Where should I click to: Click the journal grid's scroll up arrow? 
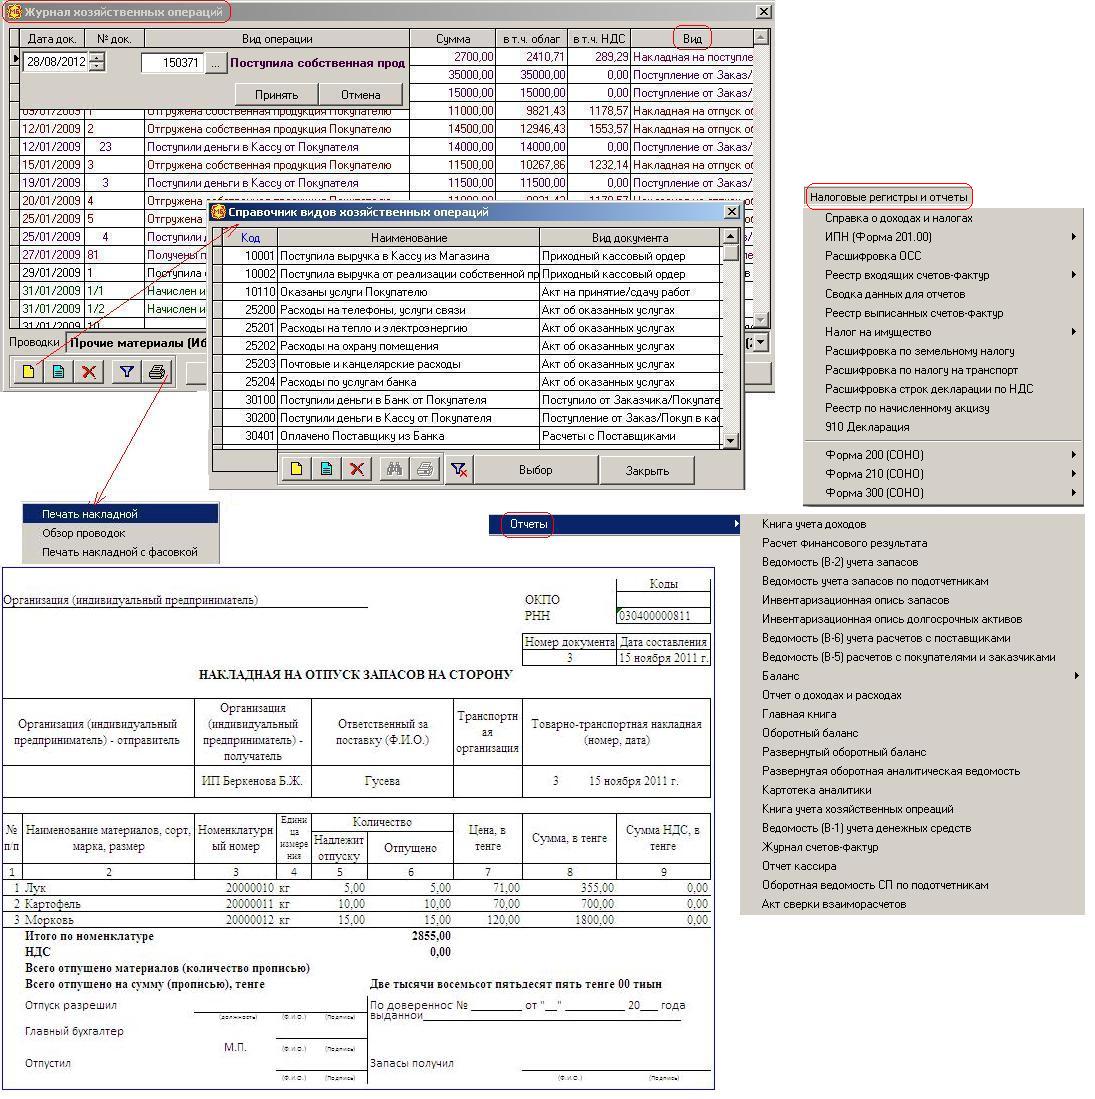[761, 36]
